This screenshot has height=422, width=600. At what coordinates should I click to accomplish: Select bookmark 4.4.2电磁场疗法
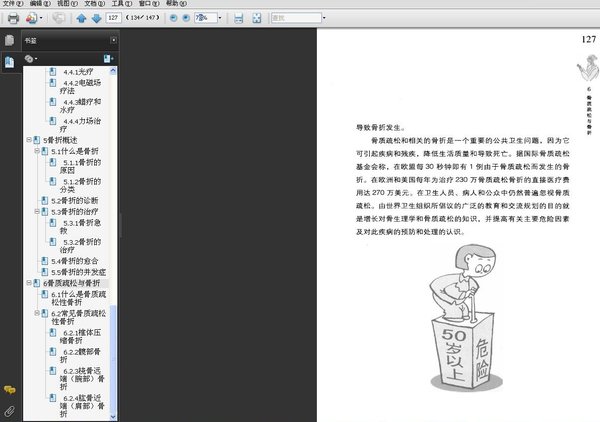80,87
